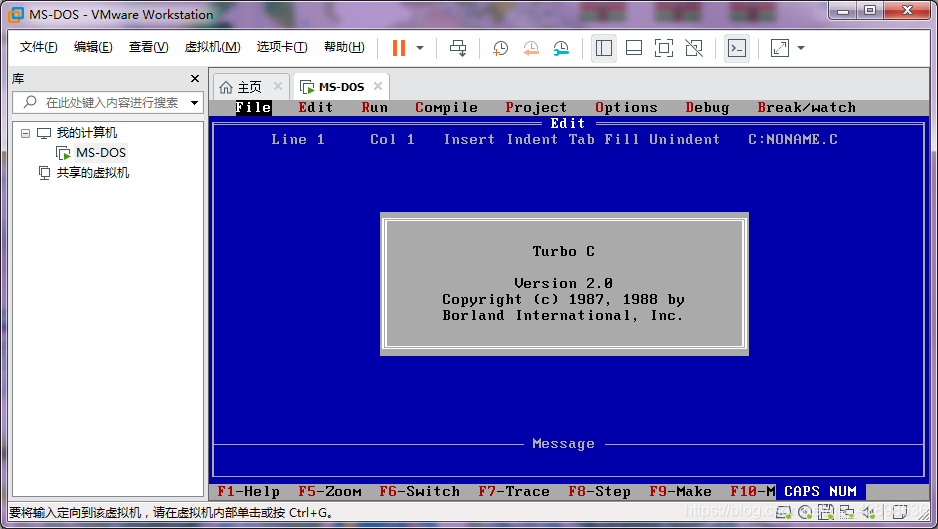Click the F1-Help shortcut in bottom bar
Screen dimensions: 938x529
(x=248, y=491)
